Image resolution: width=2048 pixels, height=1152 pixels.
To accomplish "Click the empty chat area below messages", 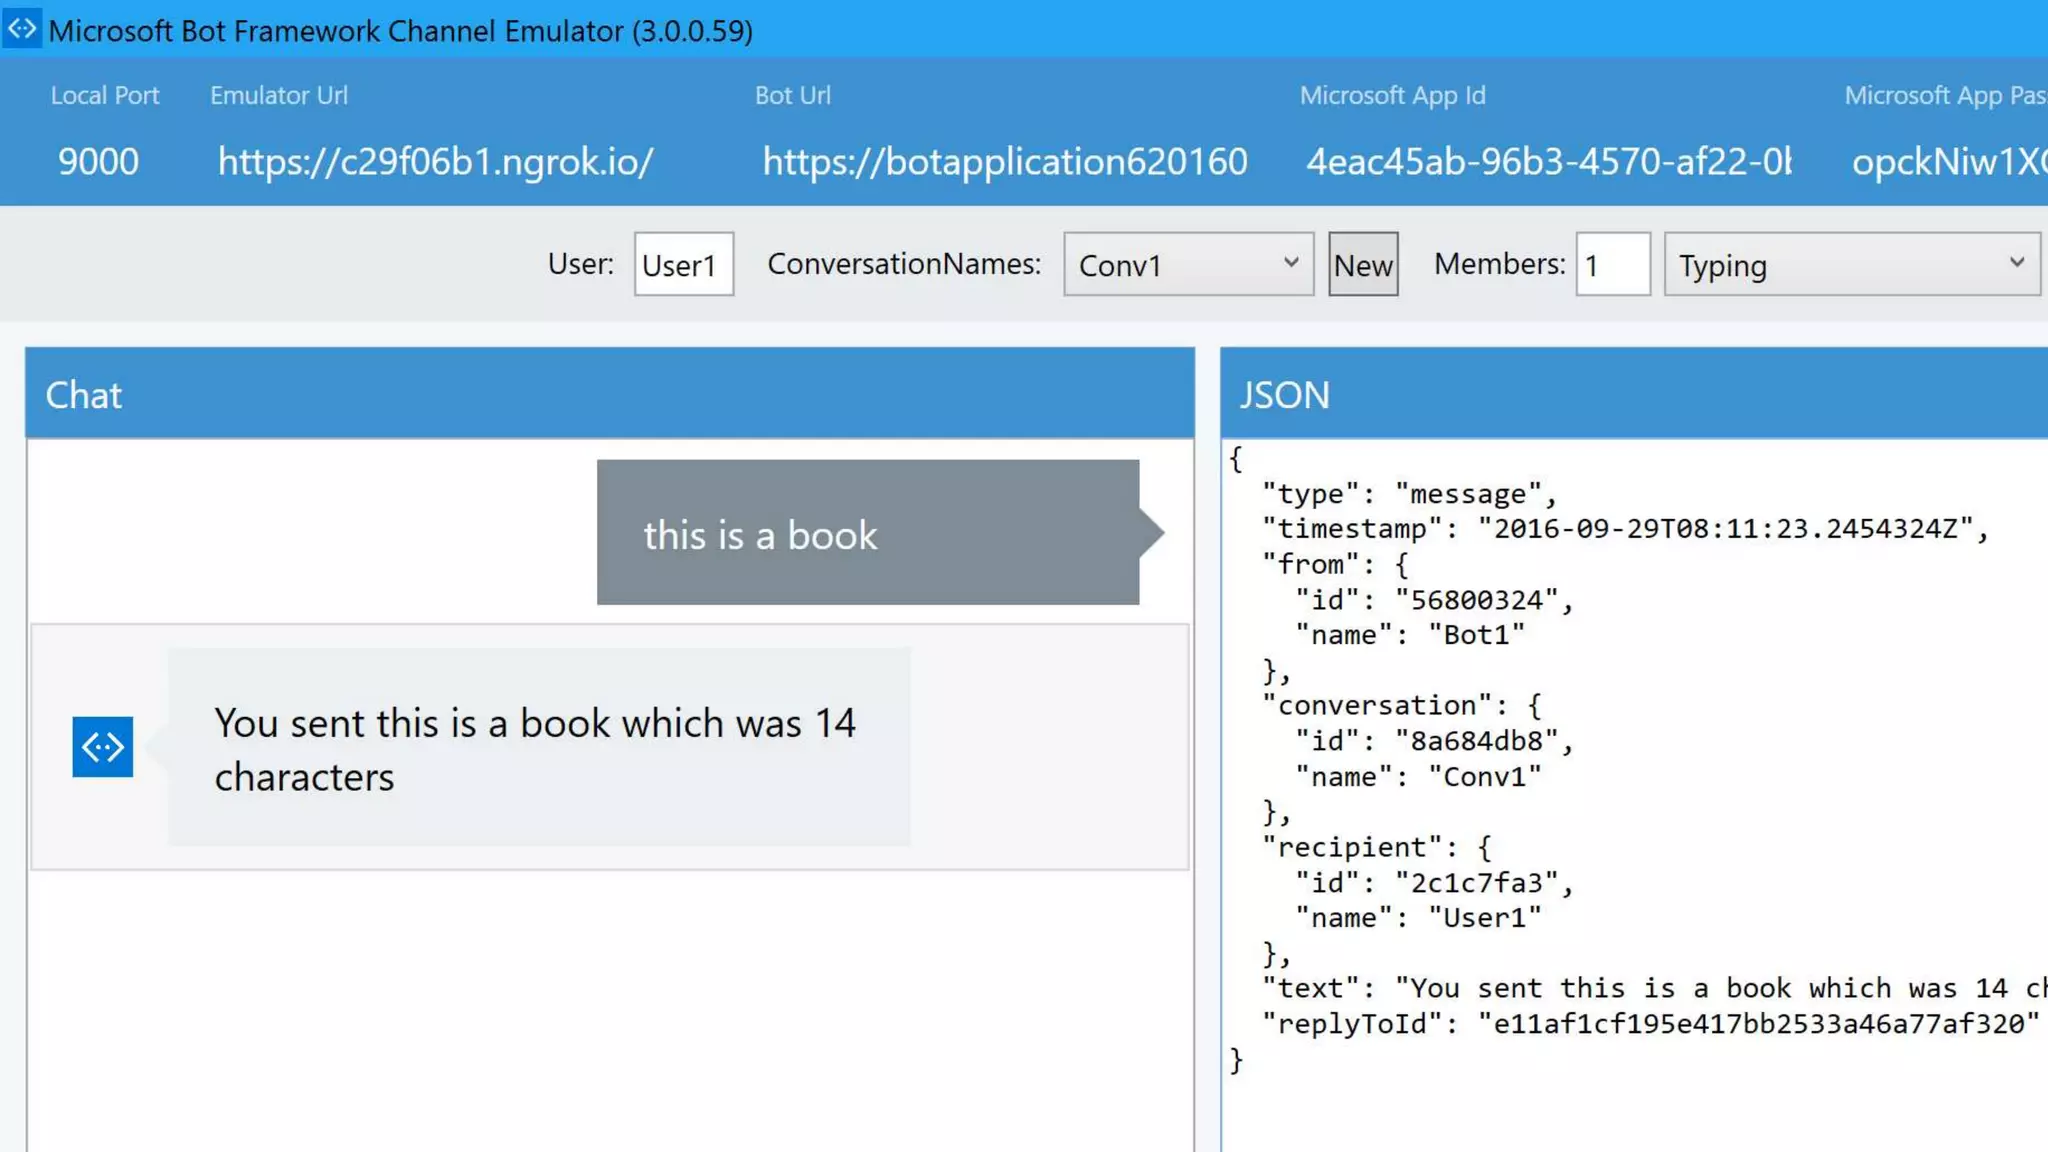I will click(609, 1010).
